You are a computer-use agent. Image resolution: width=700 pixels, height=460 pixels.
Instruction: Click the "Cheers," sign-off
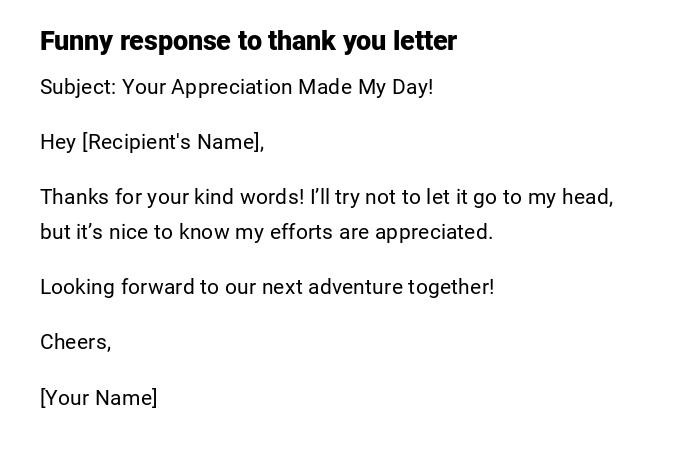coord(75,342)
